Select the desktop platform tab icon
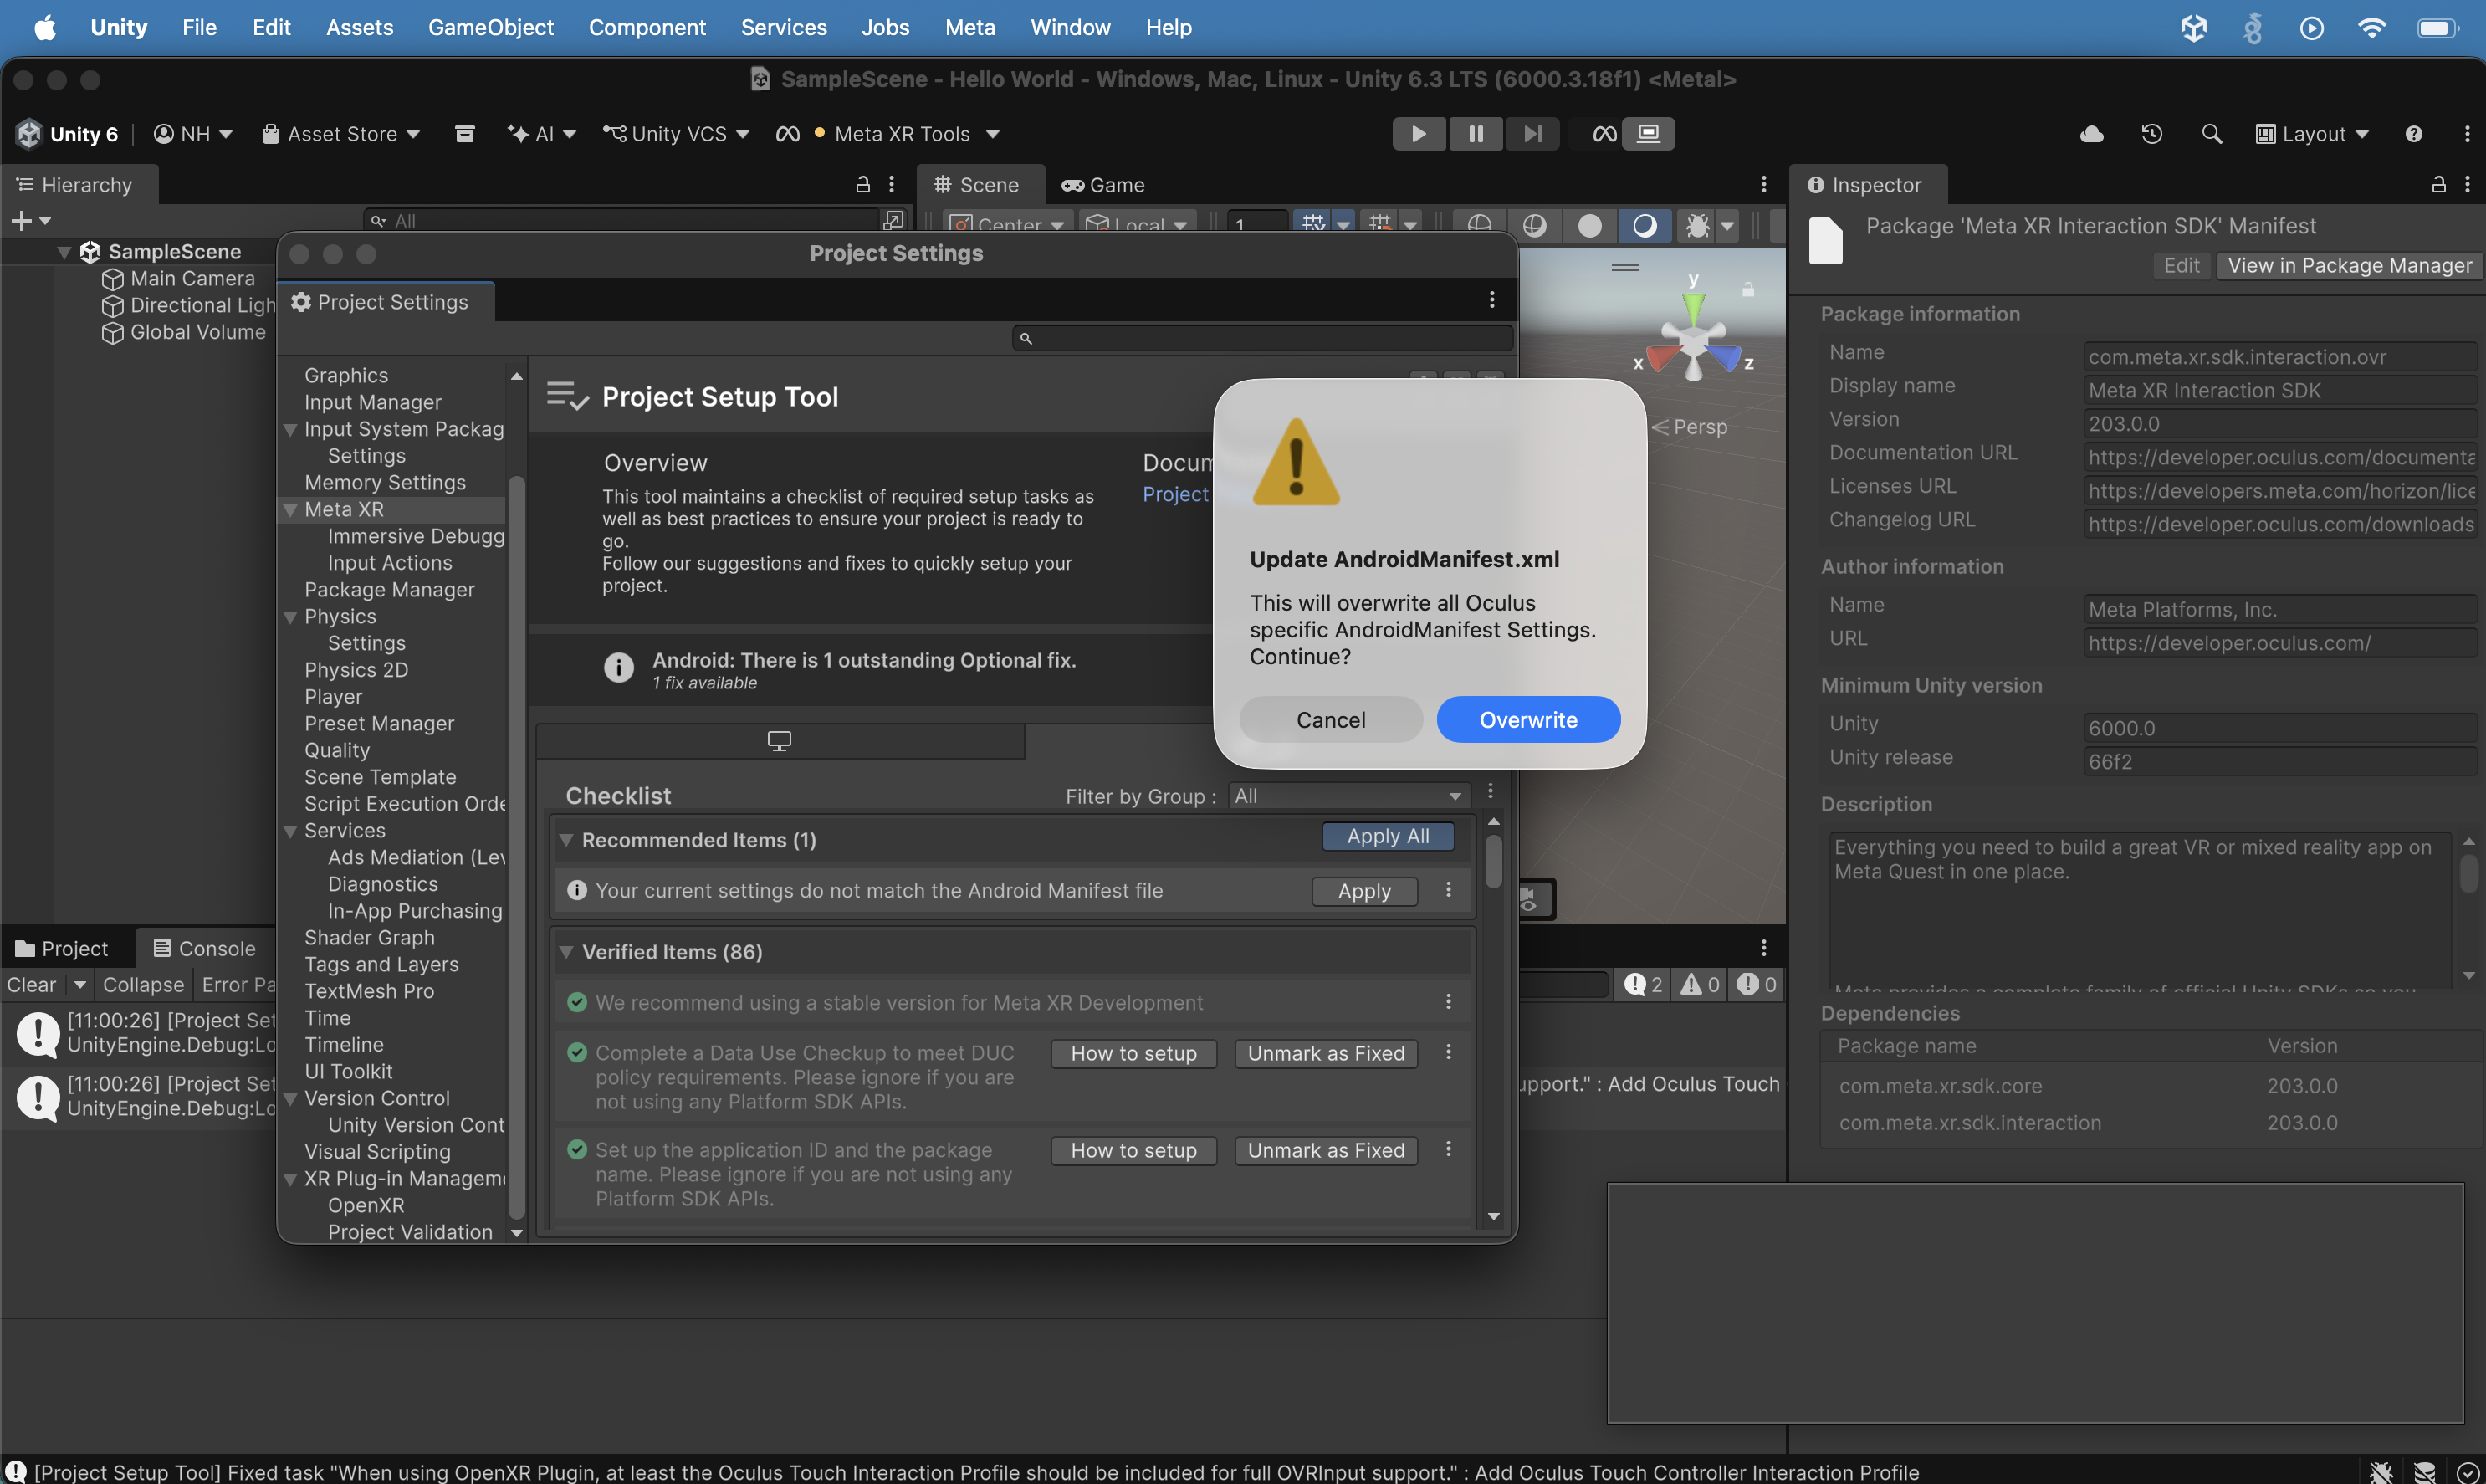Image resolution: width=2486 pixels, height=1484 pixels. coord(779,741)
